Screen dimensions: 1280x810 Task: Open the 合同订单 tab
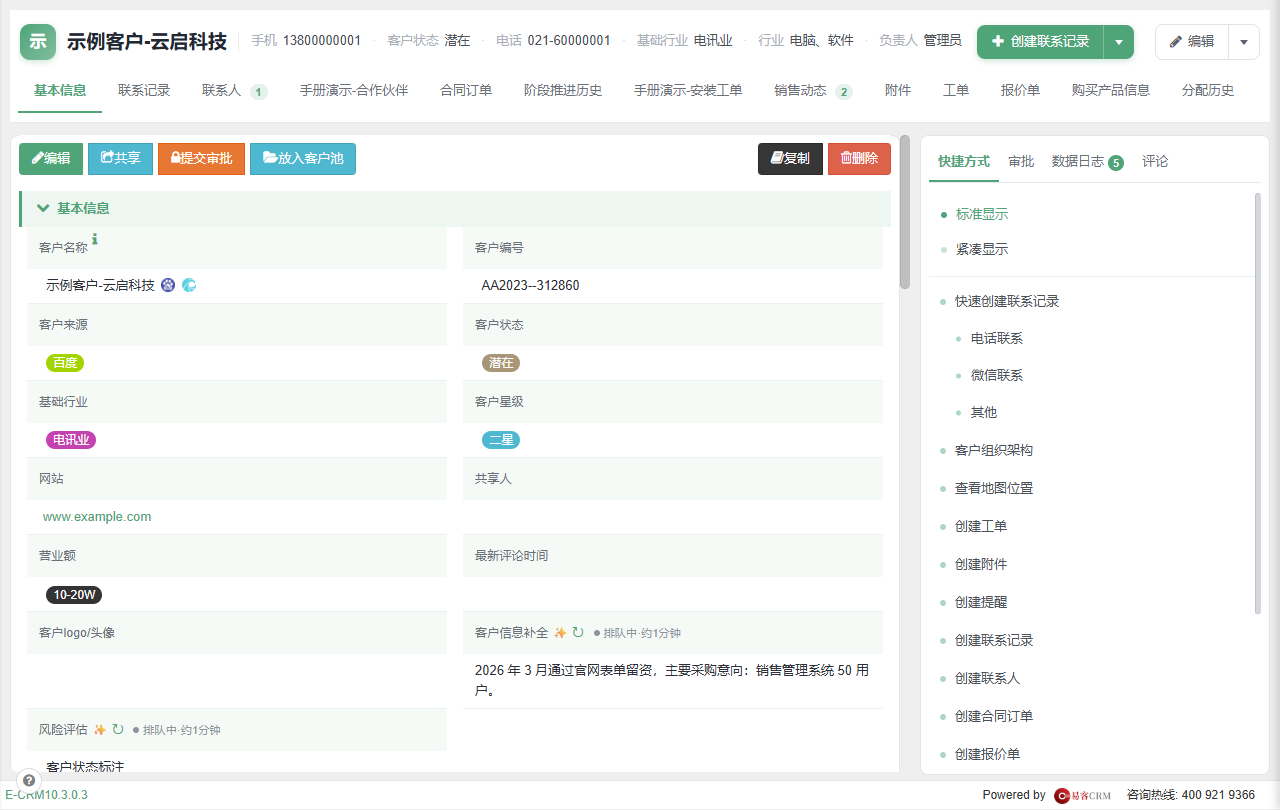tap(466, 90)
